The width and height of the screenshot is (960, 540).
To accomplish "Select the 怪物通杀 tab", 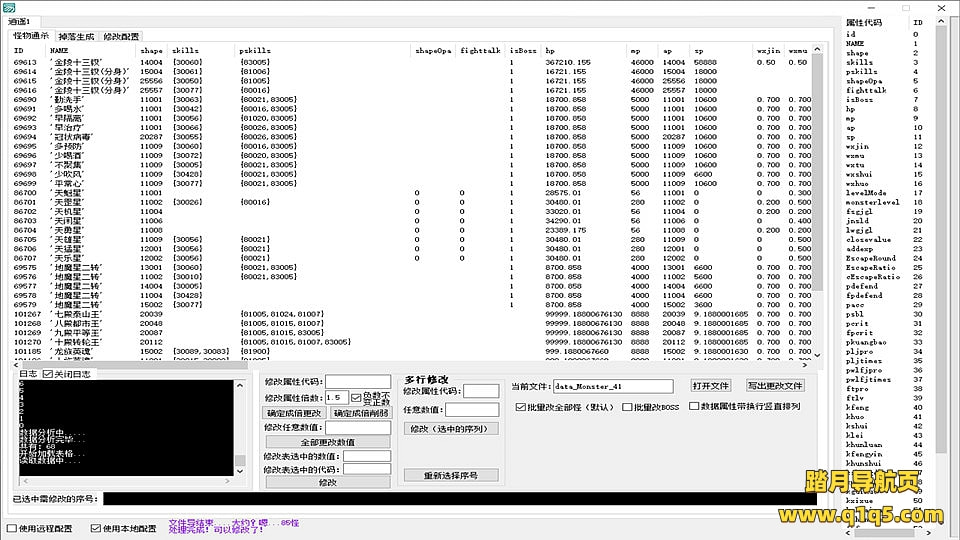I will 31,35.
